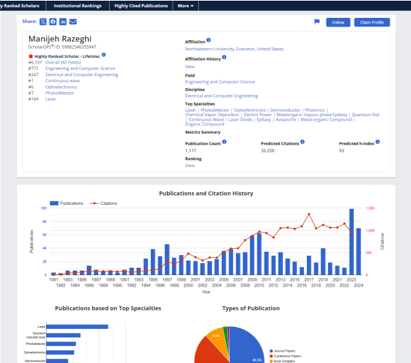Open info icon next to Affiliation
Screen dimensions: 411x363
click(208, 40)
